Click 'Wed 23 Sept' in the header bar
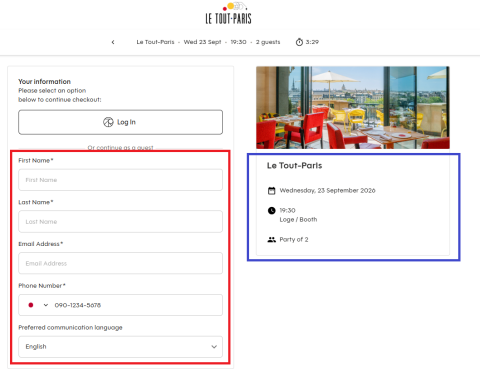Image resolution: width=480 pixels, height=369 pixels. tap(202, 42)
